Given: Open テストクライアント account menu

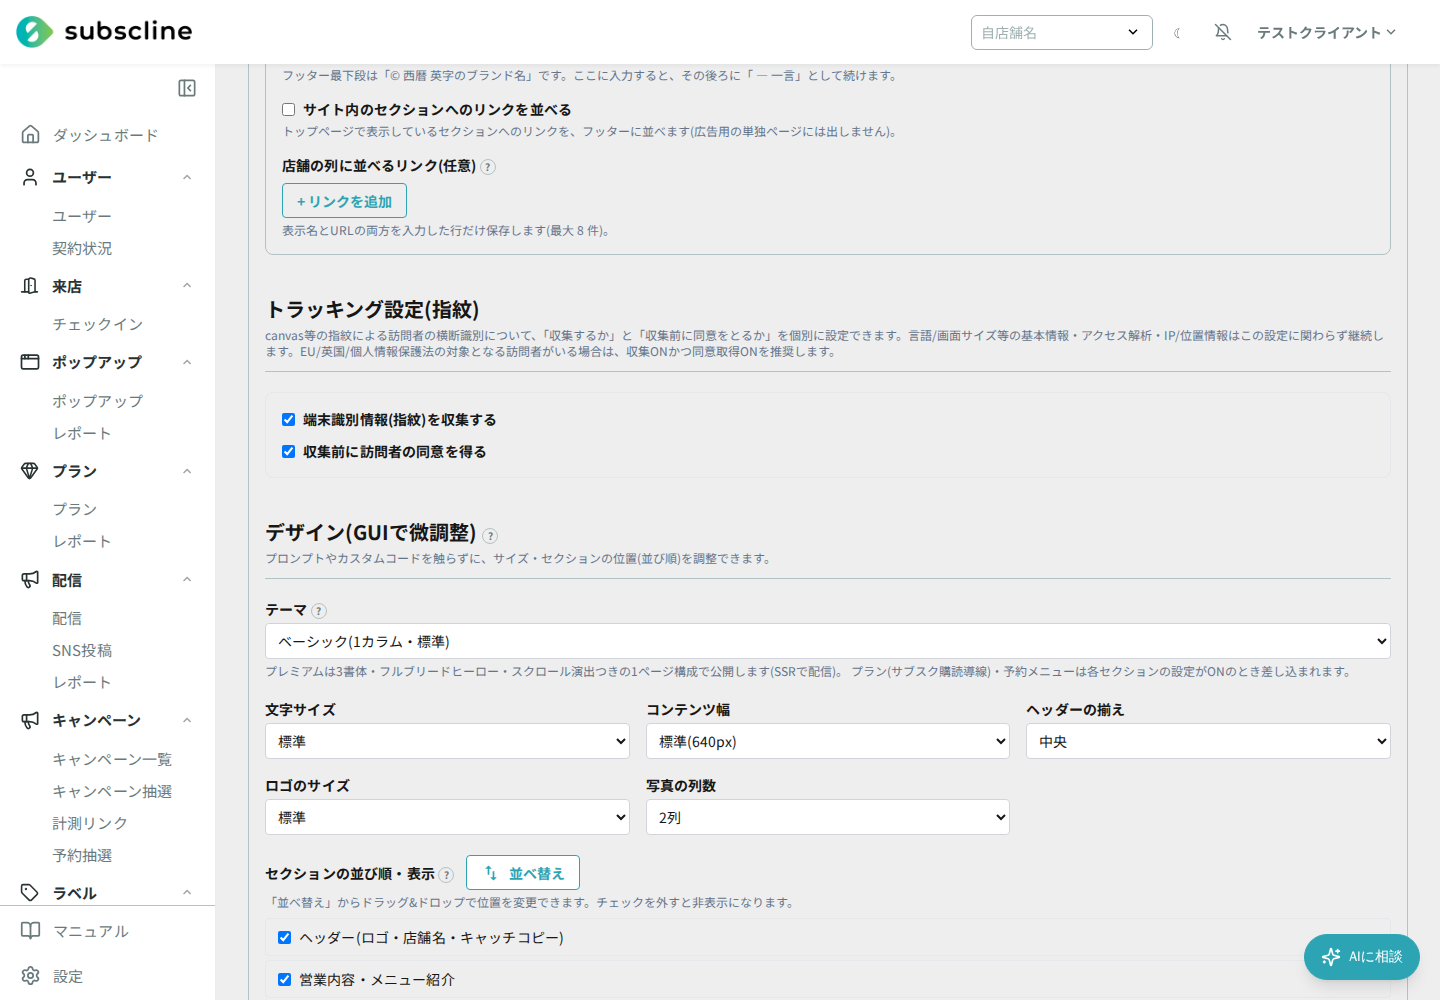Looking at the screenshot, I should pos(1326,33).
